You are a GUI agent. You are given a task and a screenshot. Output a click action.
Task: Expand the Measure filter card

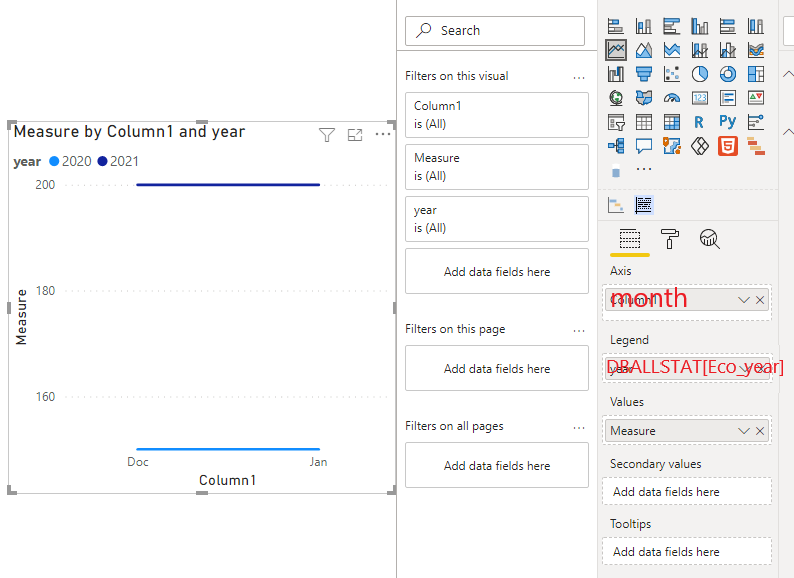click(x=497, y=167)
